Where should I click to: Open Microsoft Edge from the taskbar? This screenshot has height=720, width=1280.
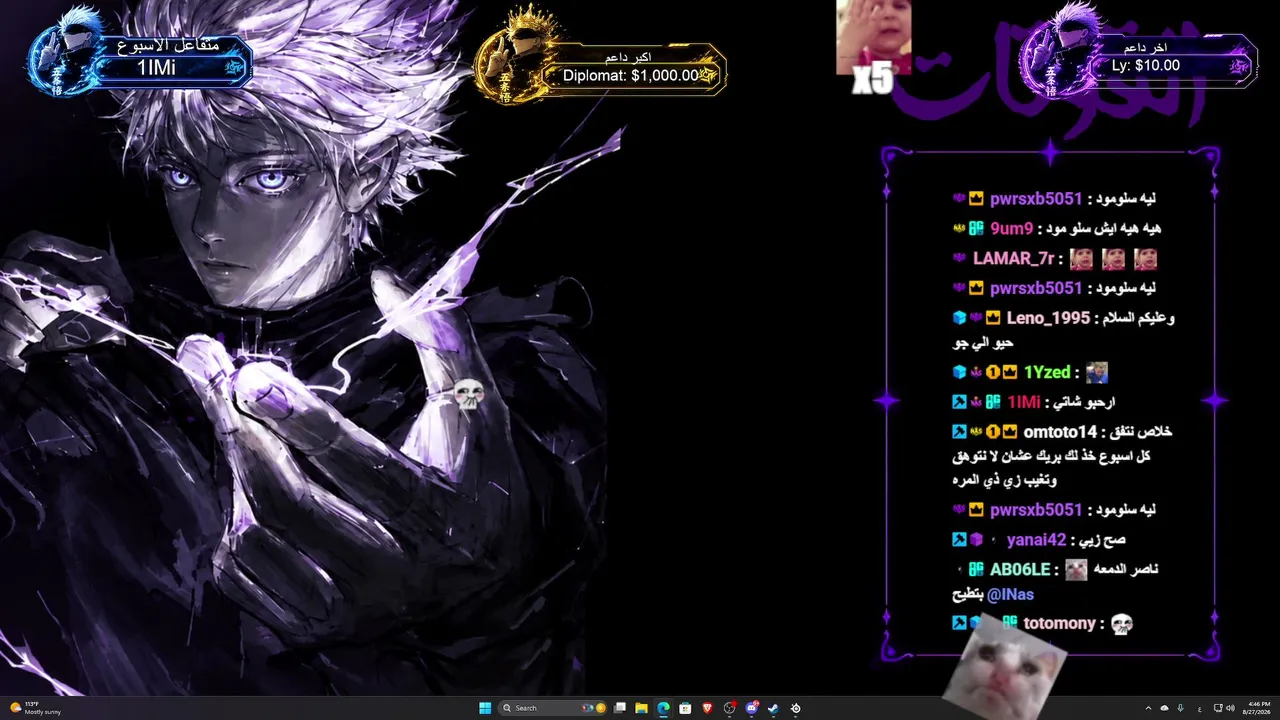pyautogui.click(x=663, y=708)
